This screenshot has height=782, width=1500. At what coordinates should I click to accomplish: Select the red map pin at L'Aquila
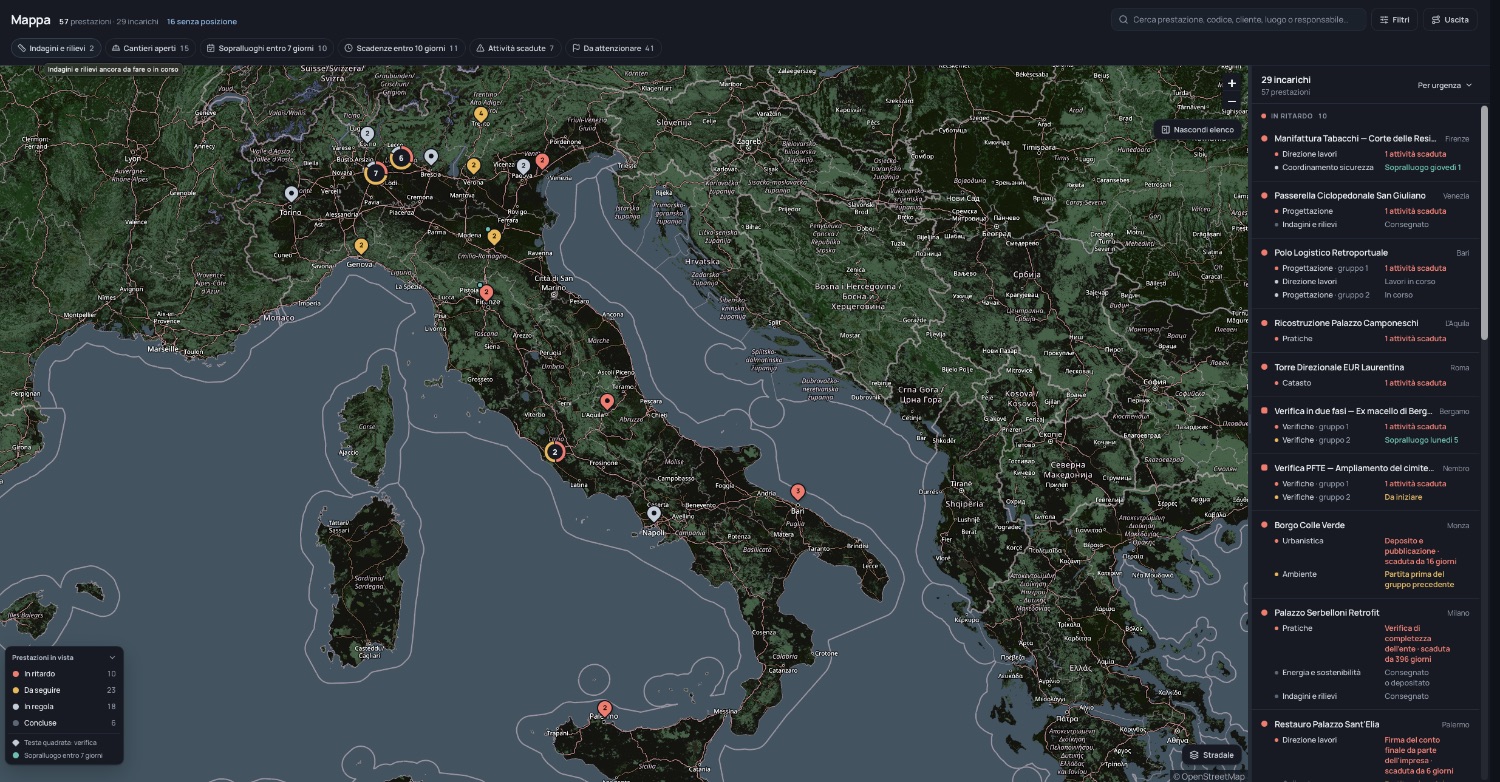[607, 402]
